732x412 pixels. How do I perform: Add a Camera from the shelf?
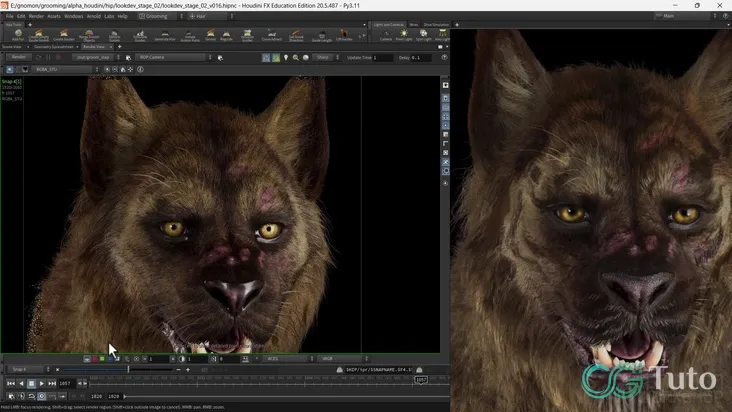386,35
